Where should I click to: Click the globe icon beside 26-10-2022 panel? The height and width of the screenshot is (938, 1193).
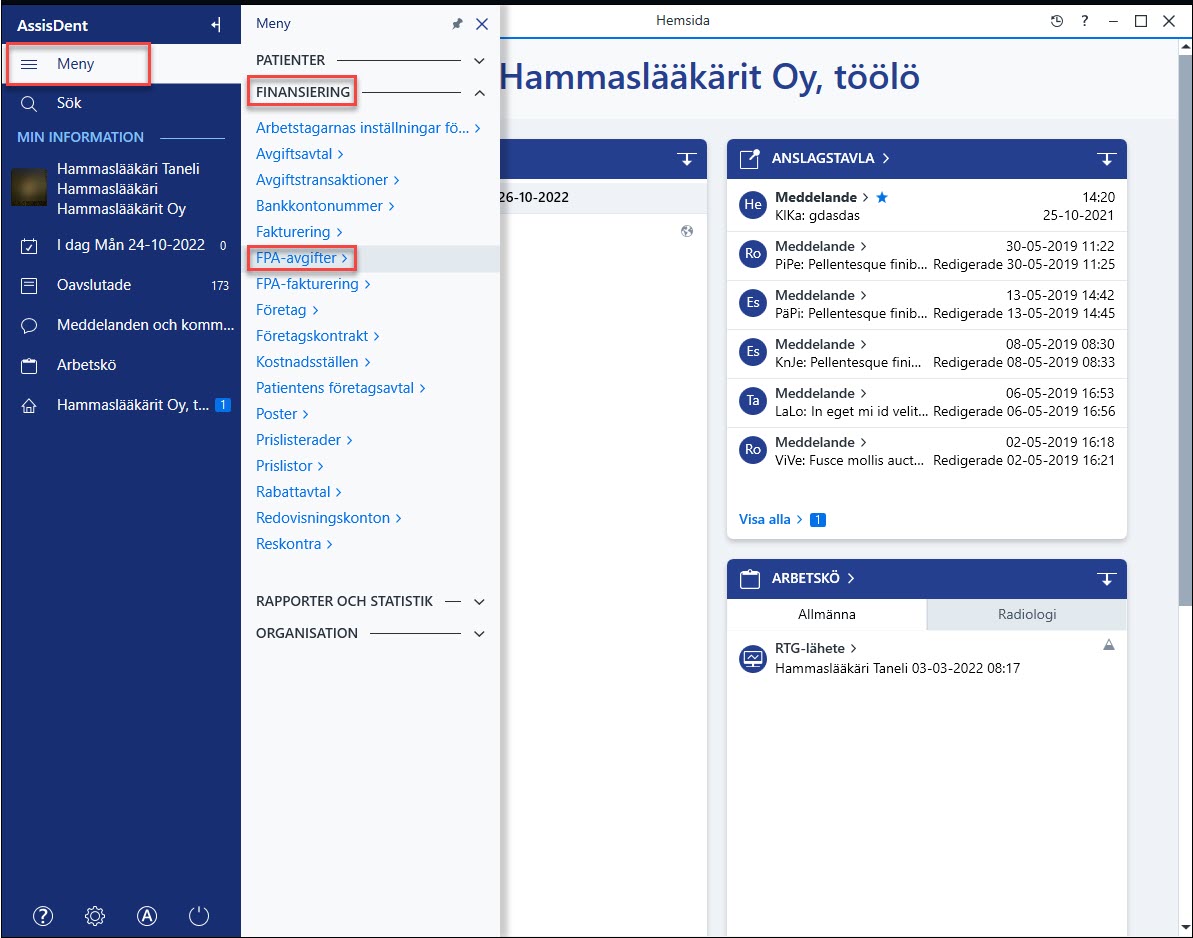click(686, 231)
